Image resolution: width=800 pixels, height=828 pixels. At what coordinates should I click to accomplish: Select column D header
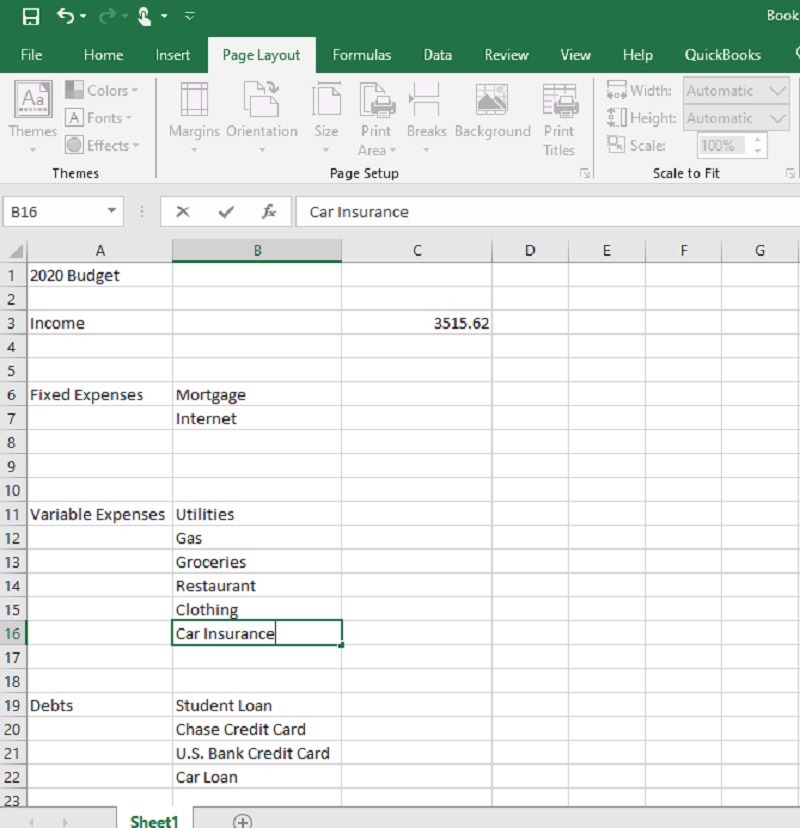(x=530, y=250)
